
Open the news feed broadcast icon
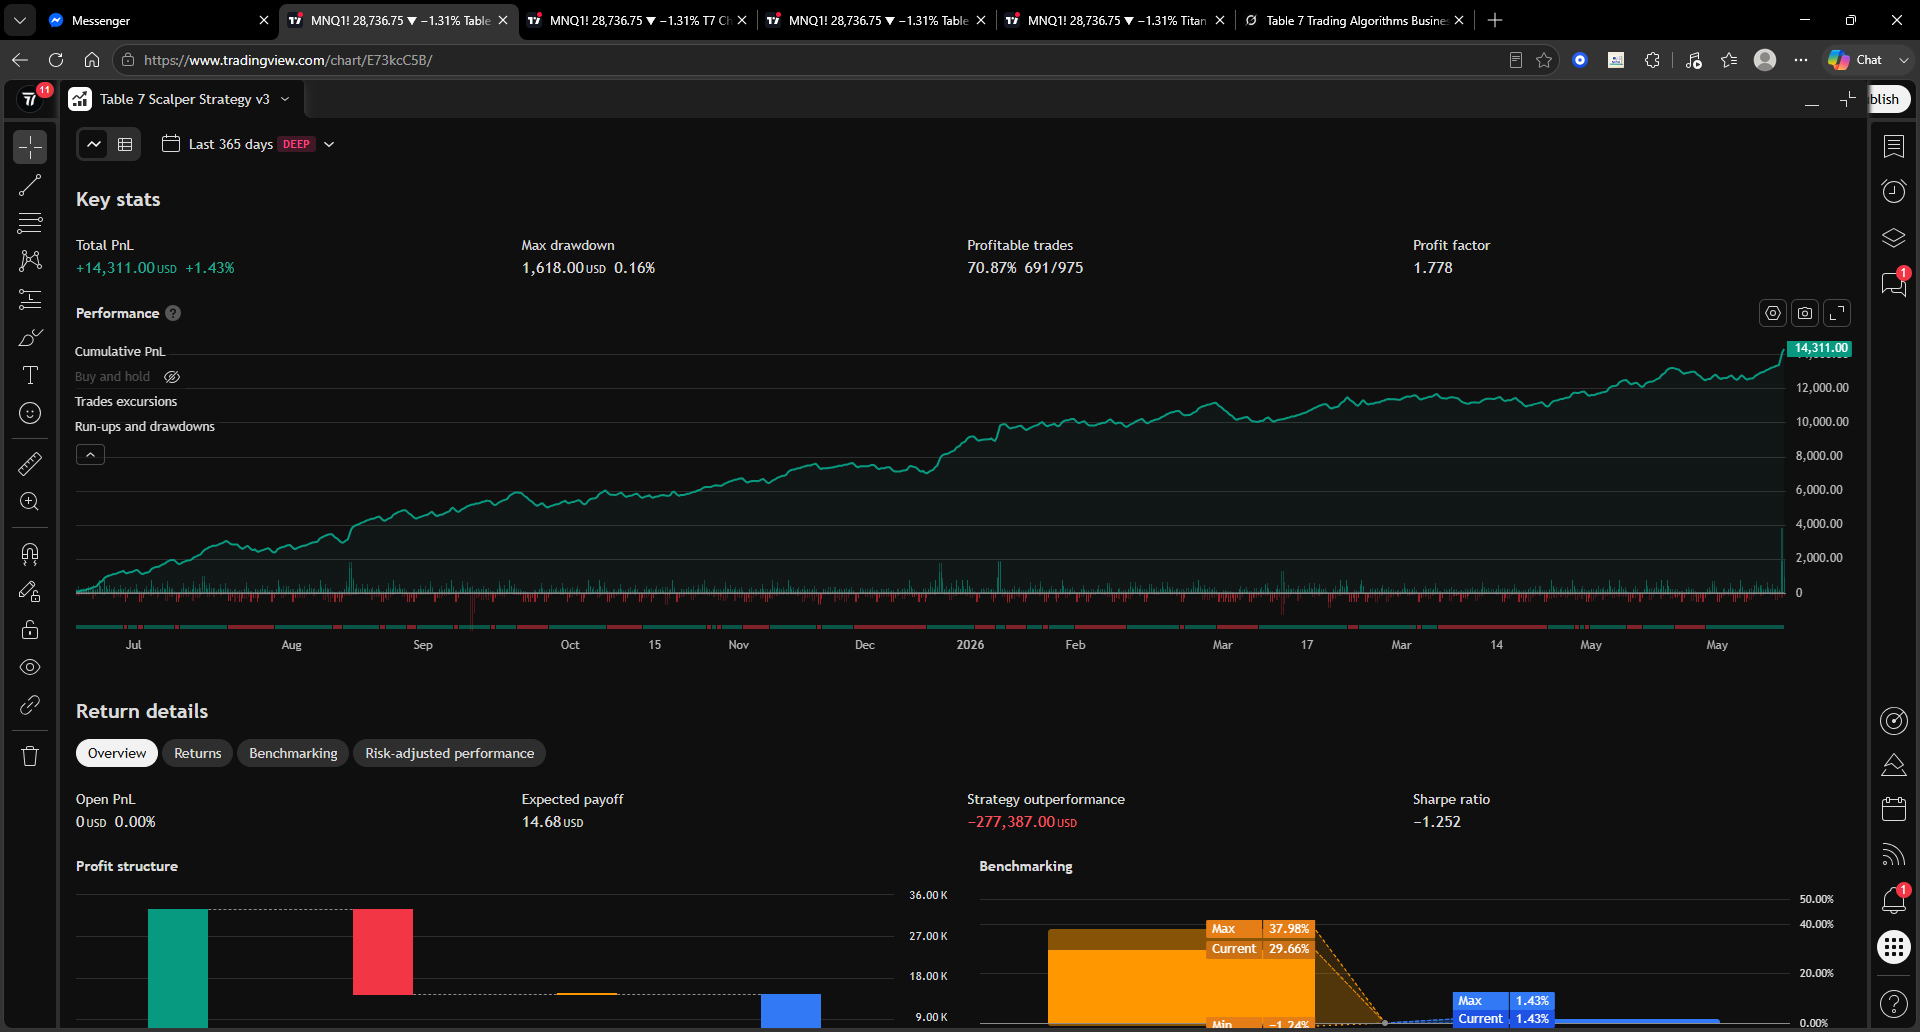point(1894,854)
